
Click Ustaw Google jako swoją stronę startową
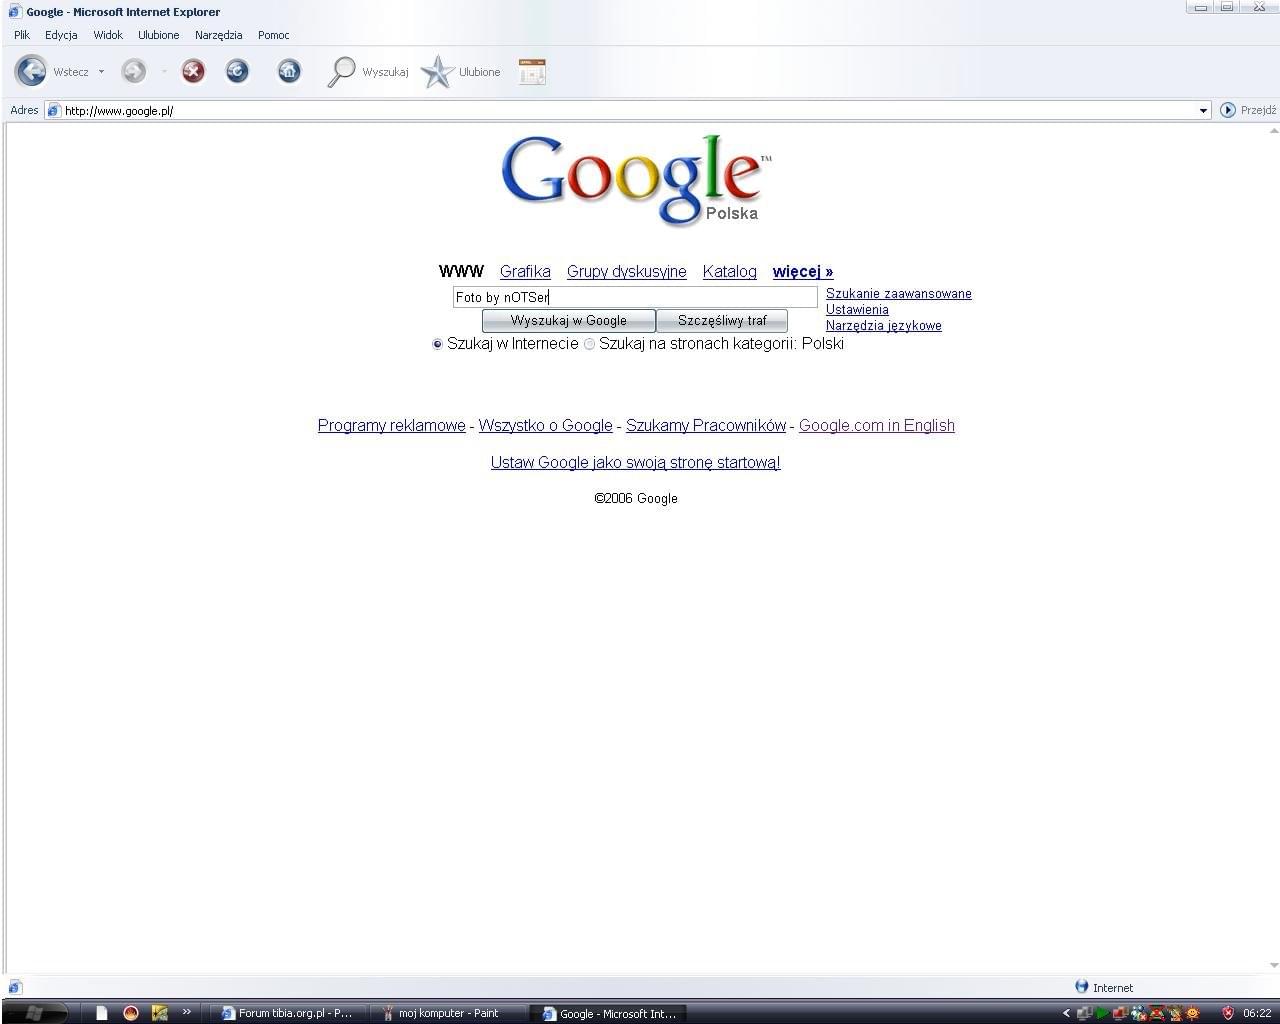tap(636, 462)
